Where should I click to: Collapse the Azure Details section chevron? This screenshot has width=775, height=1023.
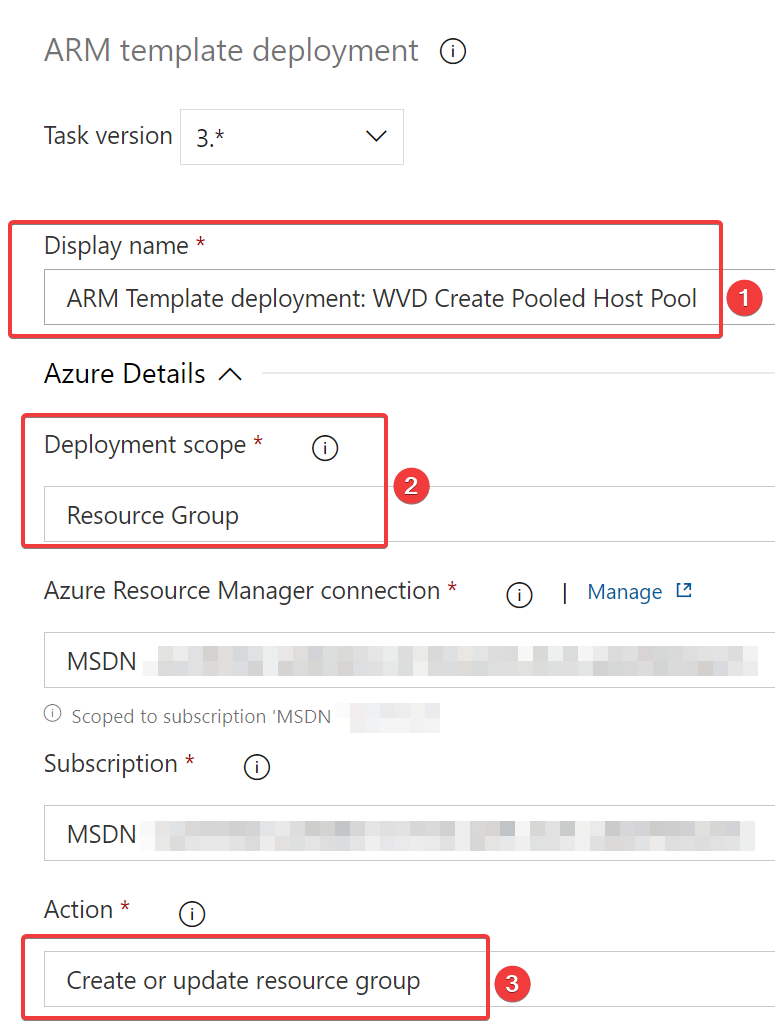click(230, 374)
